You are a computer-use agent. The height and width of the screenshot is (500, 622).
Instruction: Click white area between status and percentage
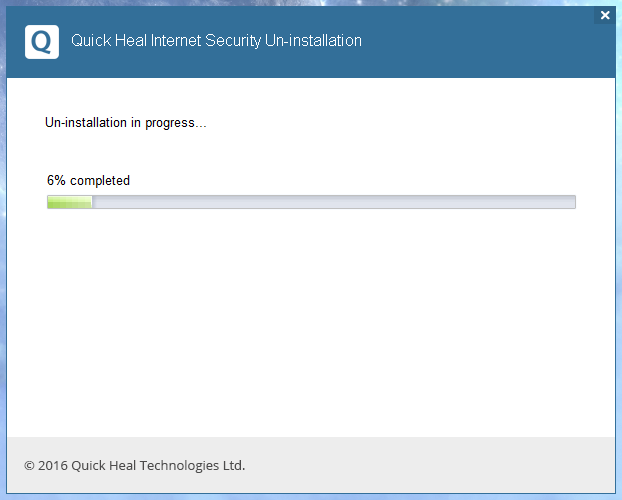[300, 152]
